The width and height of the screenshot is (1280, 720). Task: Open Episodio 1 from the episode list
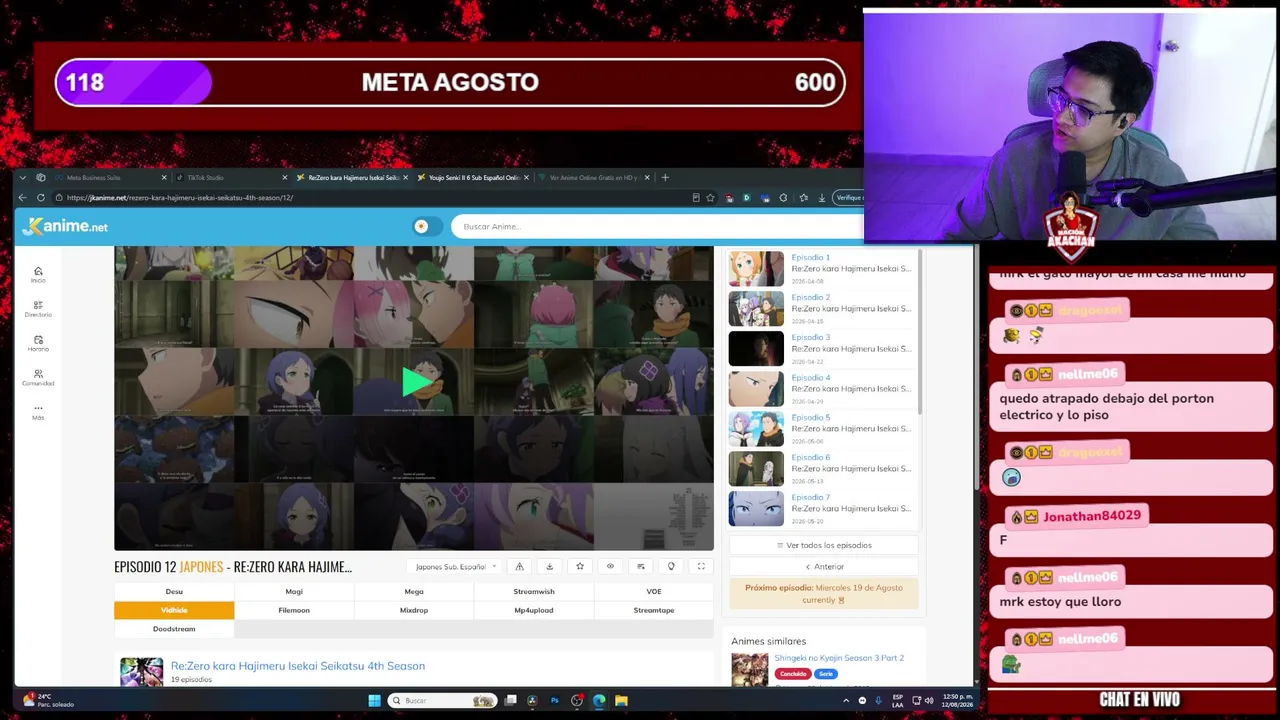(810, 257)
